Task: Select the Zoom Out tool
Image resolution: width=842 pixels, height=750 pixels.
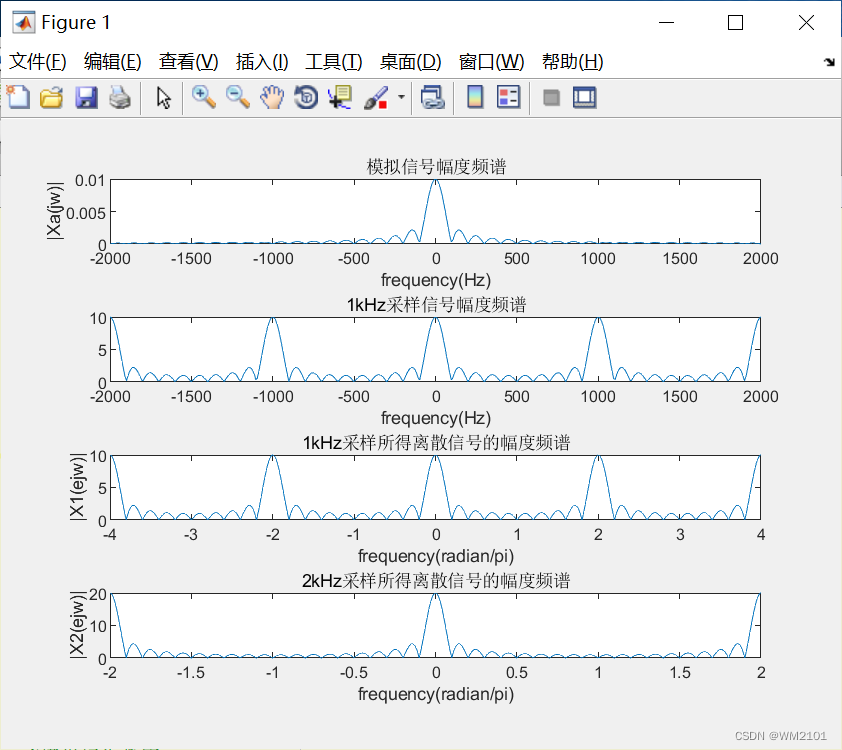Action: tap(236, 97)
